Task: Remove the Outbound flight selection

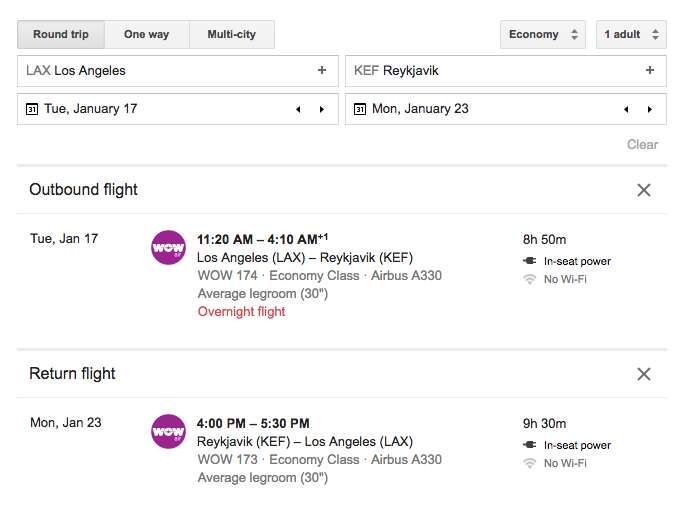Action: 644,190
